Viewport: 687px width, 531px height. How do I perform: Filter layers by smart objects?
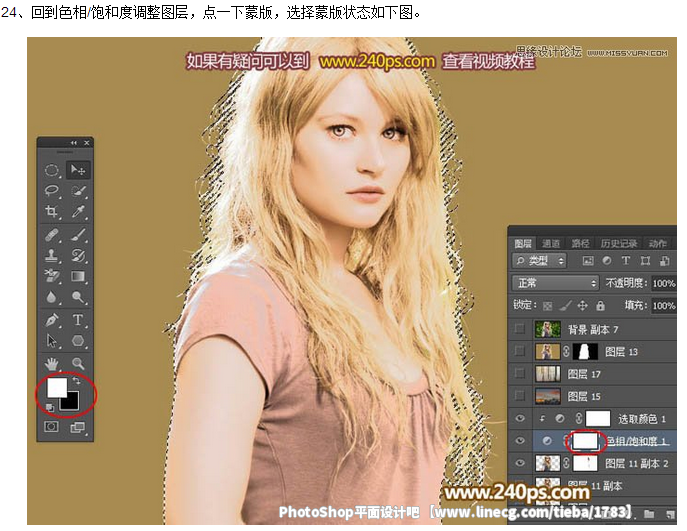[664, 261]
